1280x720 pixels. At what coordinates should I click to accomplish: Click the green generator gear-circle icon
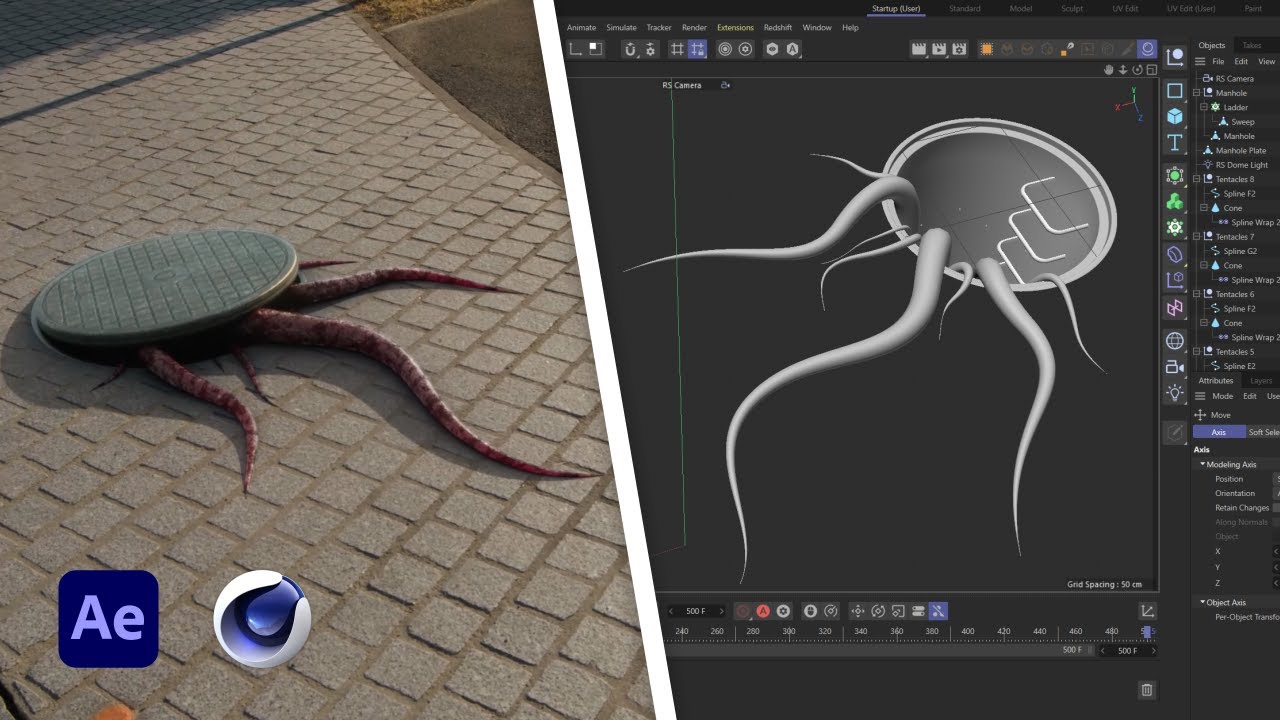[1175, 176]
